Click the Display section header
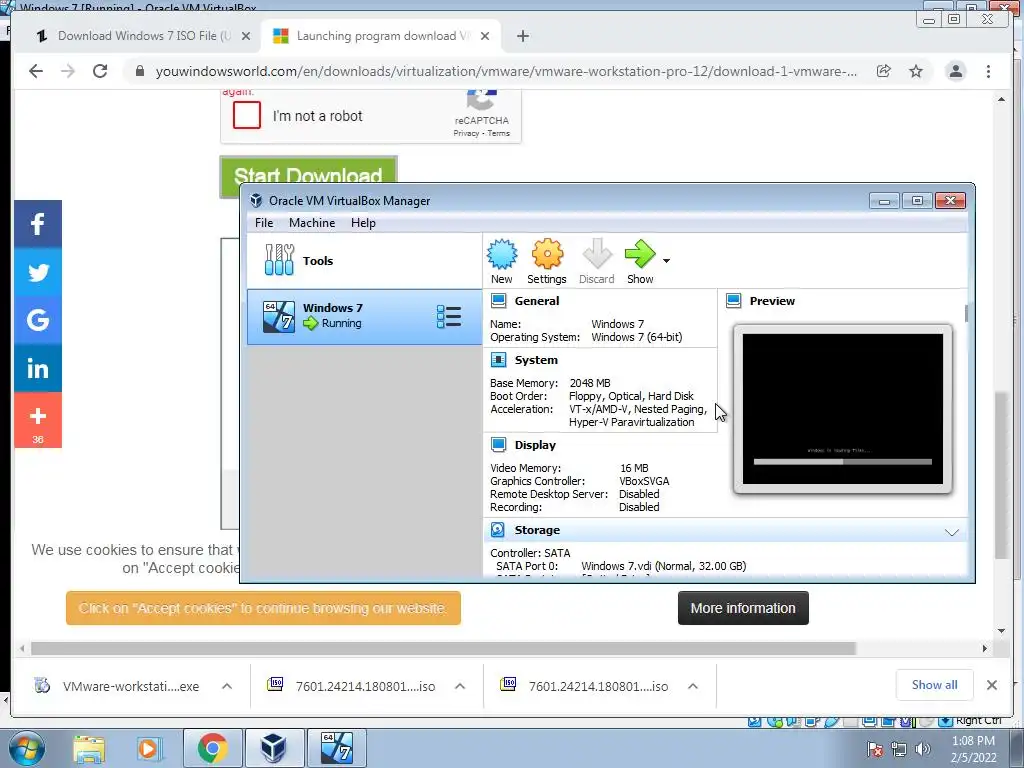 click(535, 445)
